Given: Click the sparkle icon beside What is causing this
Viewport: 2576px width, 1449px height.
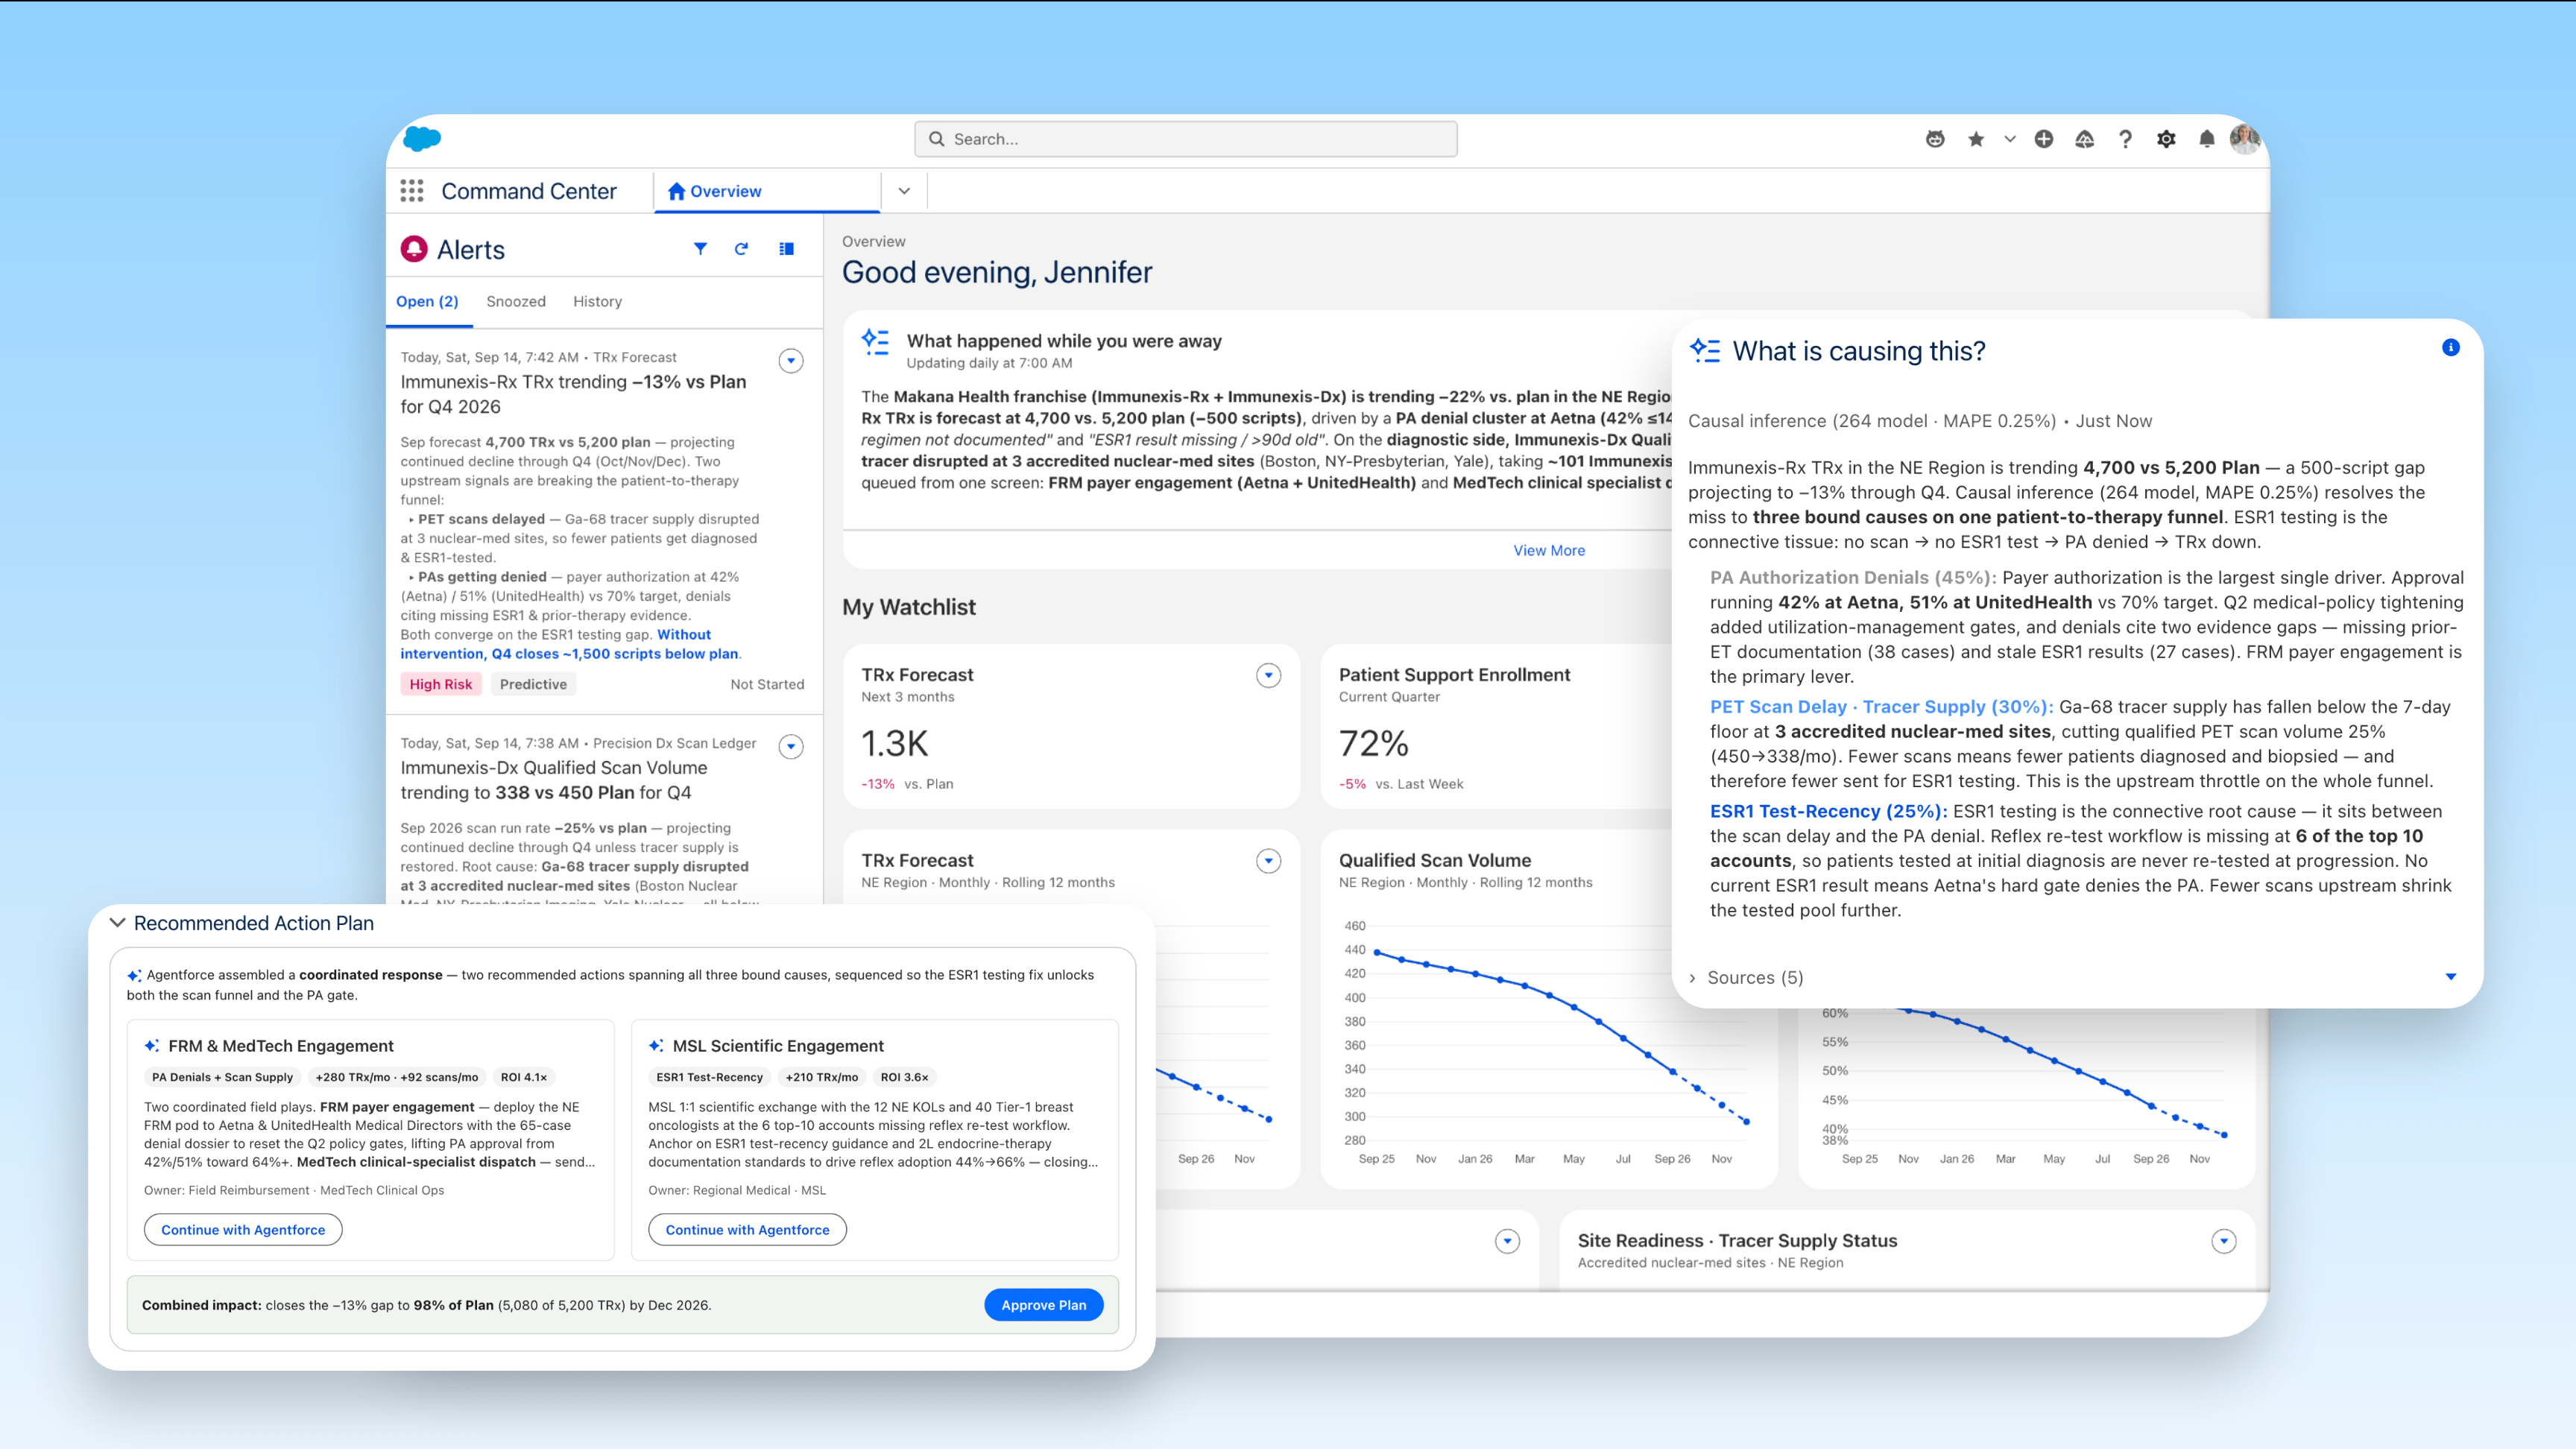Looking at the screenshot, I should [1705, 350].
